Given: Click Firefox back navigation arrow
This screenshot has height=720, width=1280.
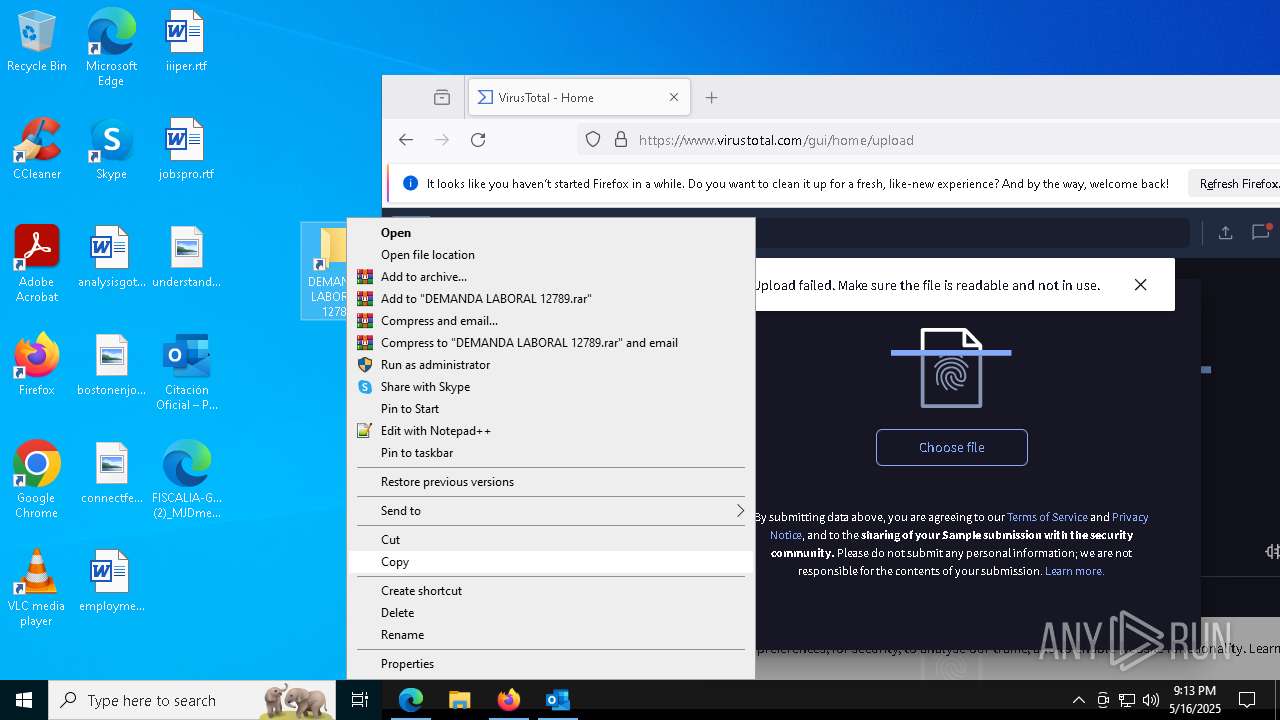Looking at the screenshot, I should pos(406,140).
